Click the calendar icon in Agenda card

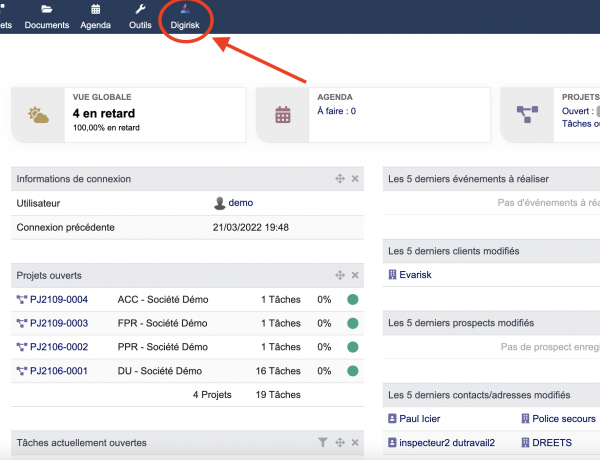pyautogui.click(x=283, y=115)
